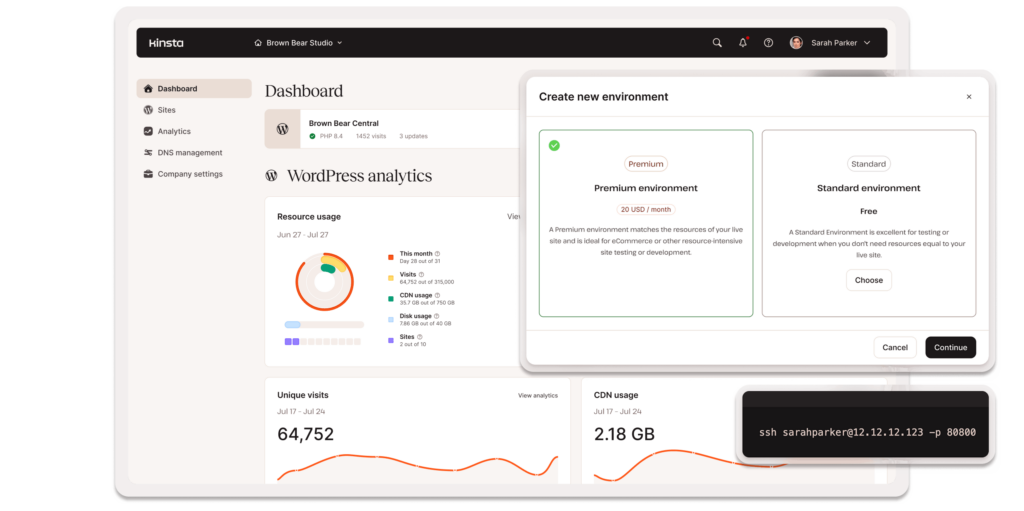
Task: Open Analytics in the sidebar
Action: click(173, 131)
